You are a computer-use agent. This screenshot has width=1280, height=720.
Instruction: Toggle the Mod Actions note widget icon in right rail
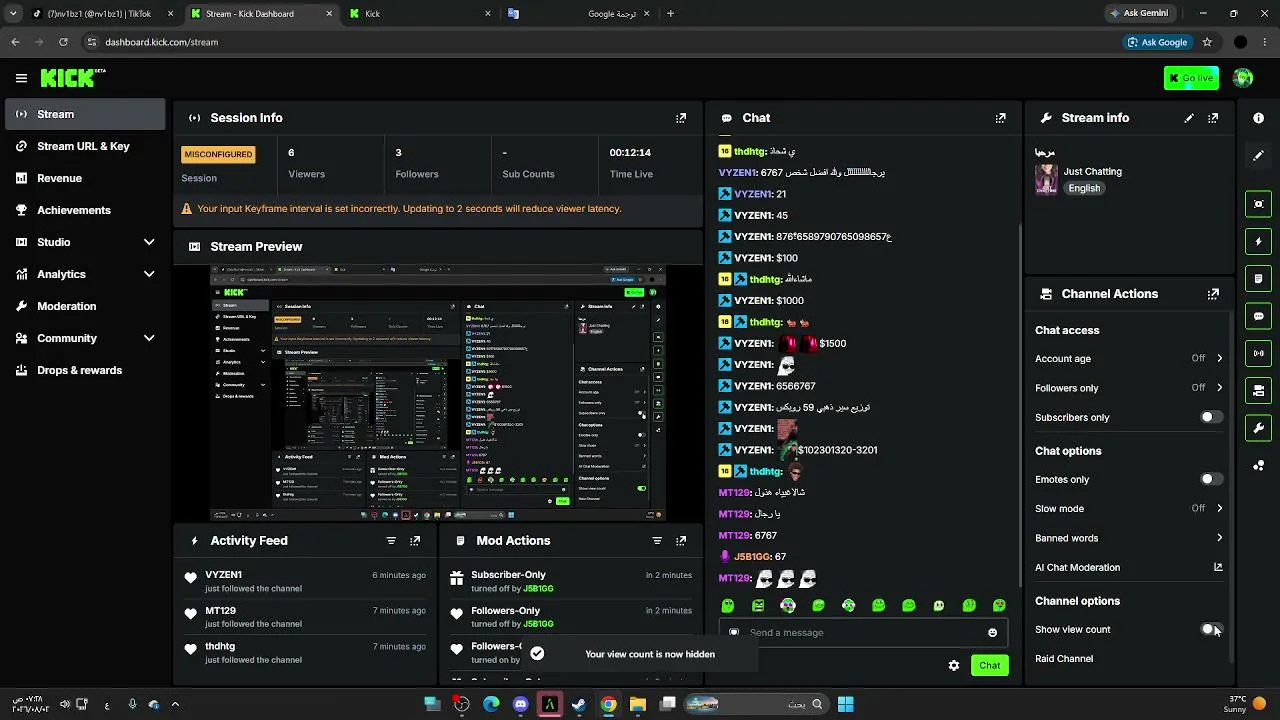1258,278
